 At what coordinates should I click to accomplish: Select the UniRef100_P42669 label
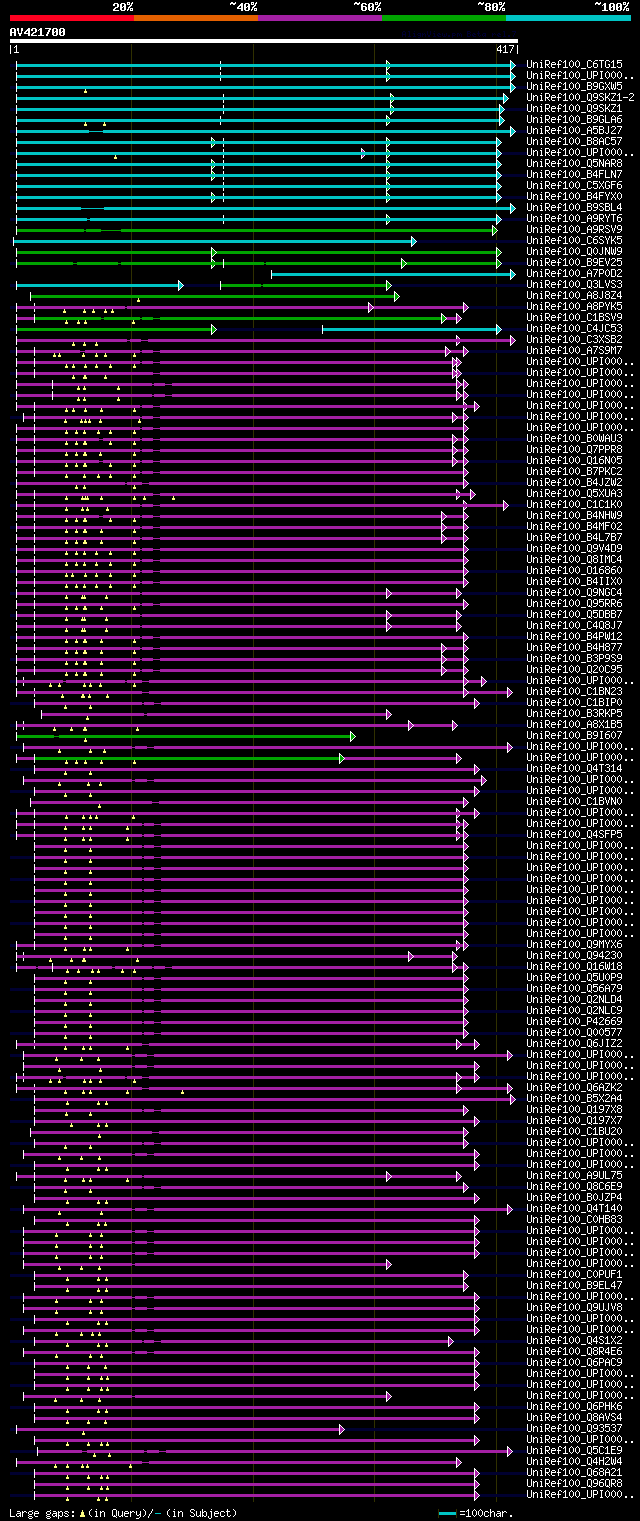pyautogui.click(x=573, y=1021)
